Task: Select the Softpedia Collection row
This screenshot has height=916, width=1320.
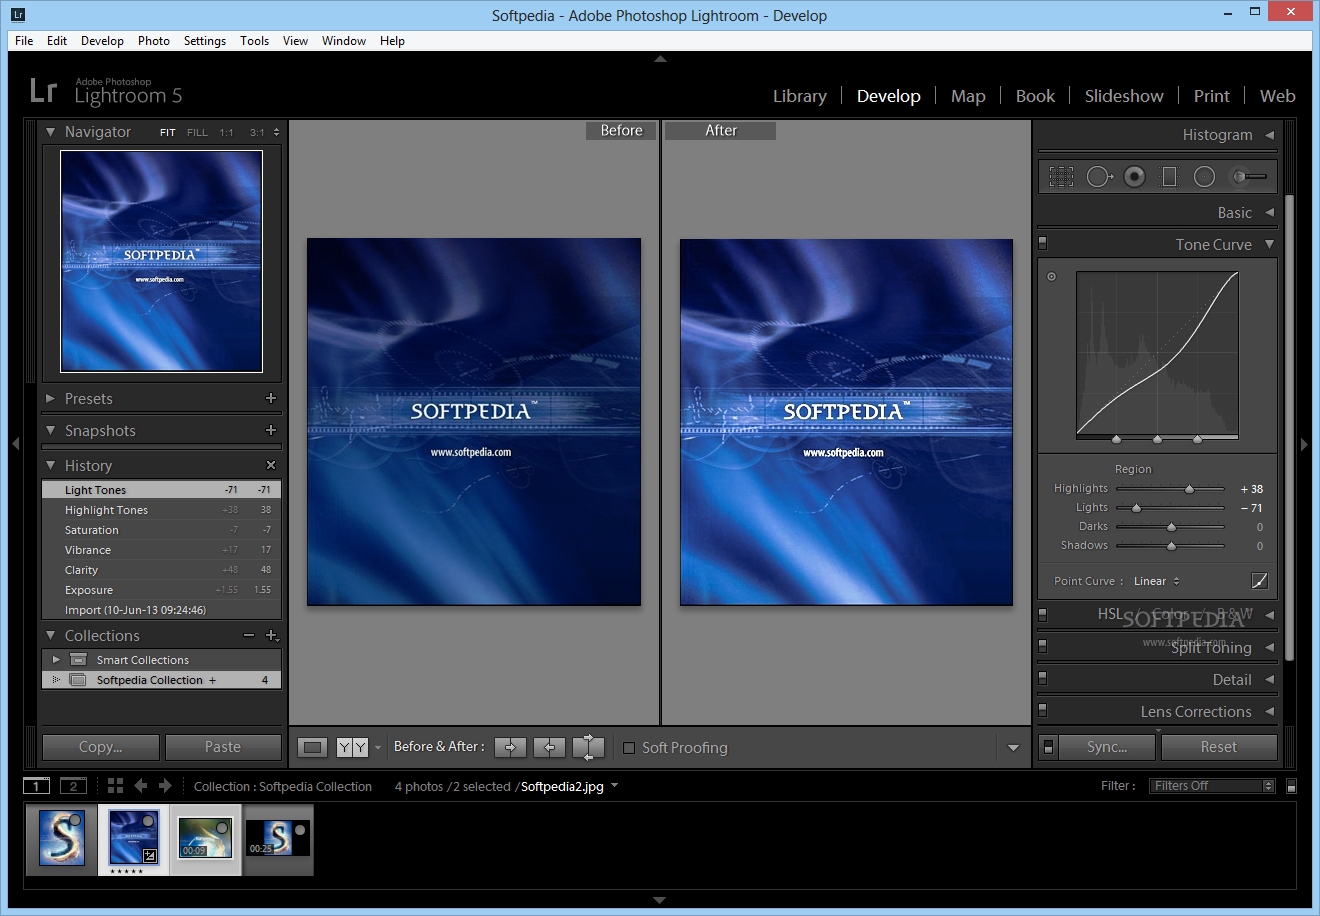Action: (161, 680)
